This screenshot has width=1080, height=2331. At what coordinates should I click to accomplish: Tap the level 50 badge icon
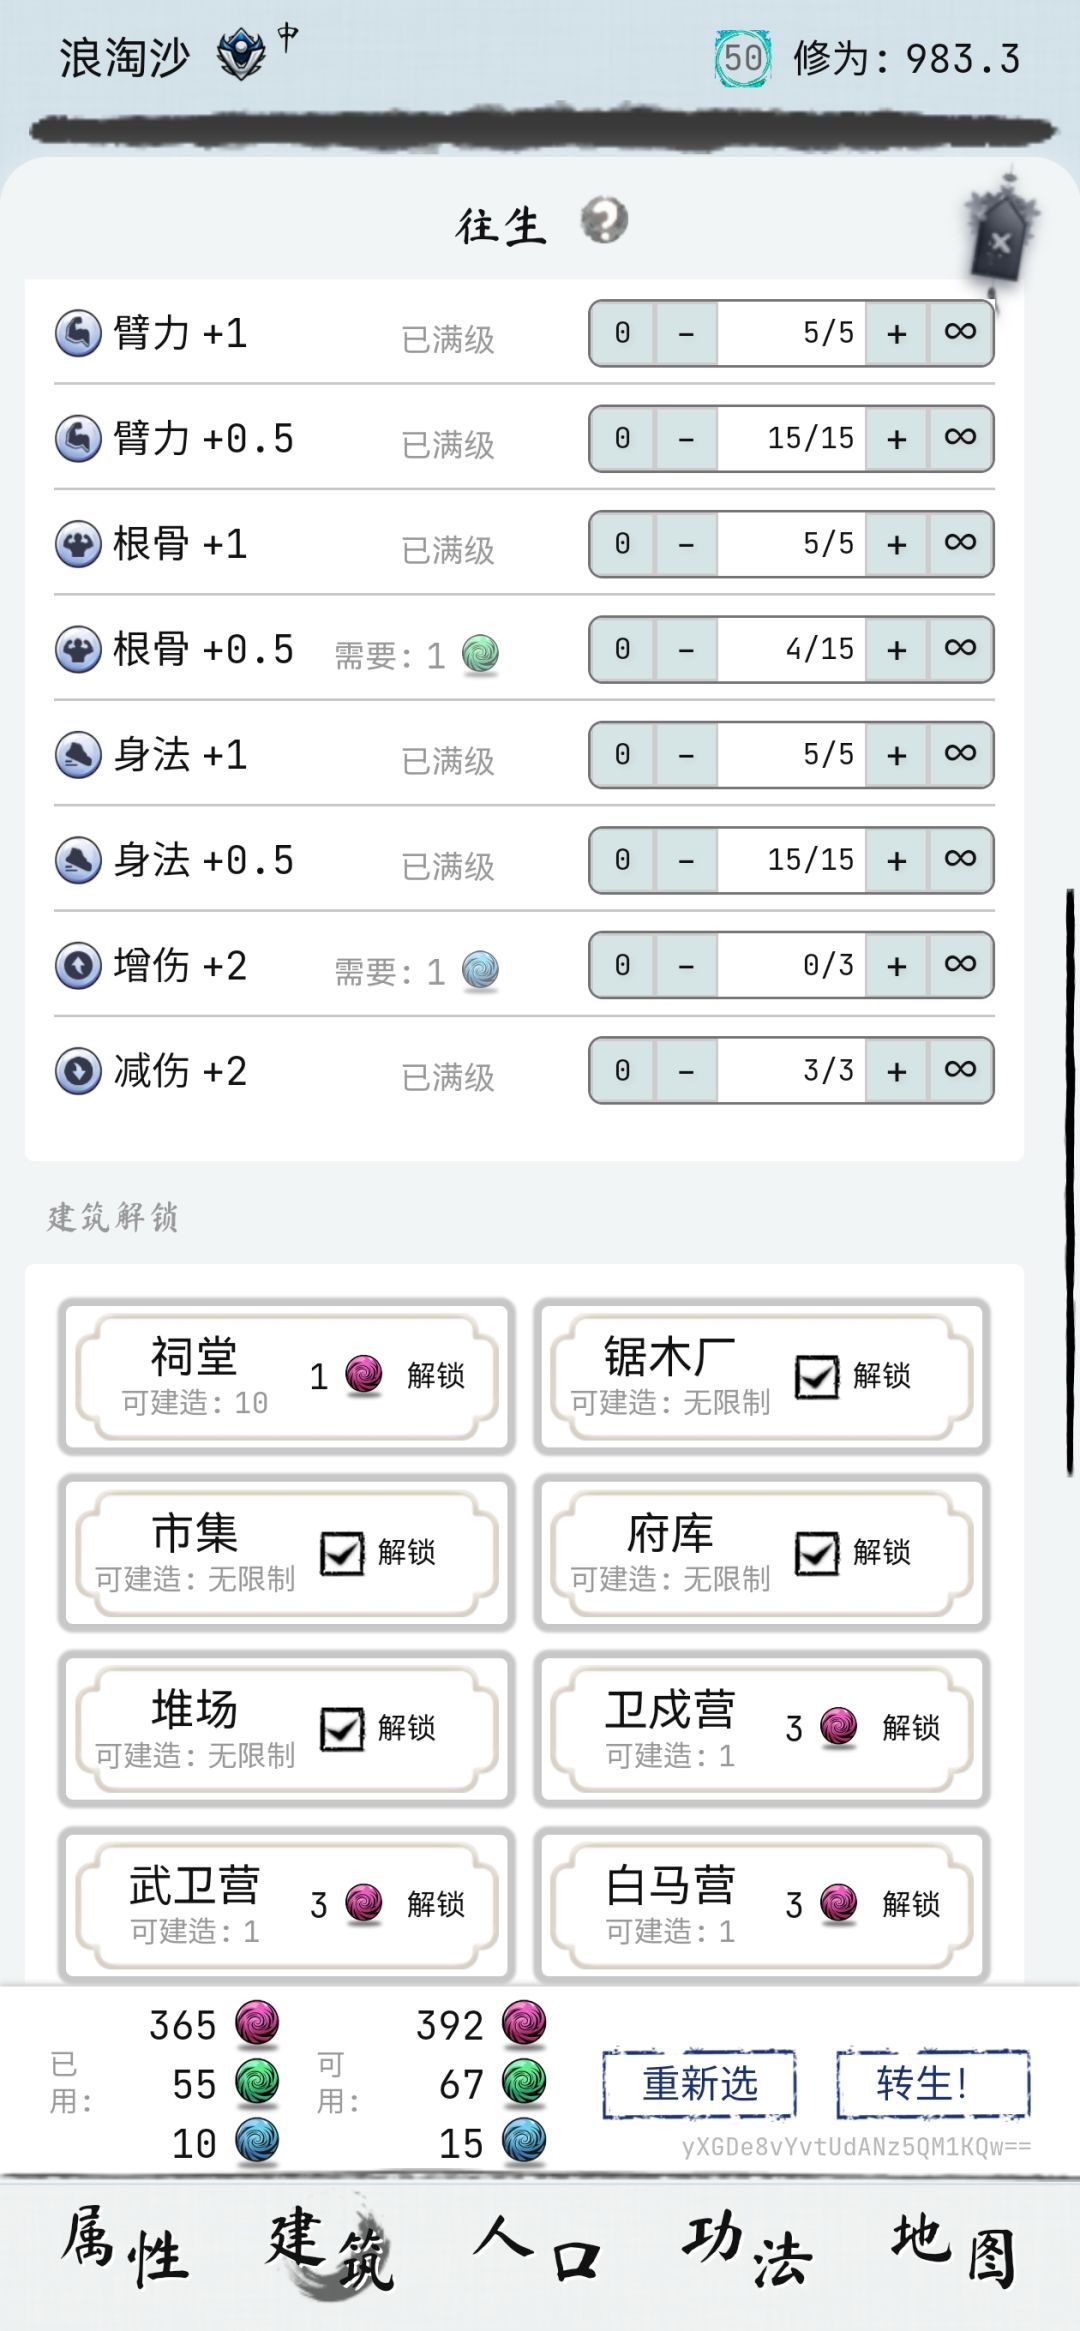click(742, 58)
